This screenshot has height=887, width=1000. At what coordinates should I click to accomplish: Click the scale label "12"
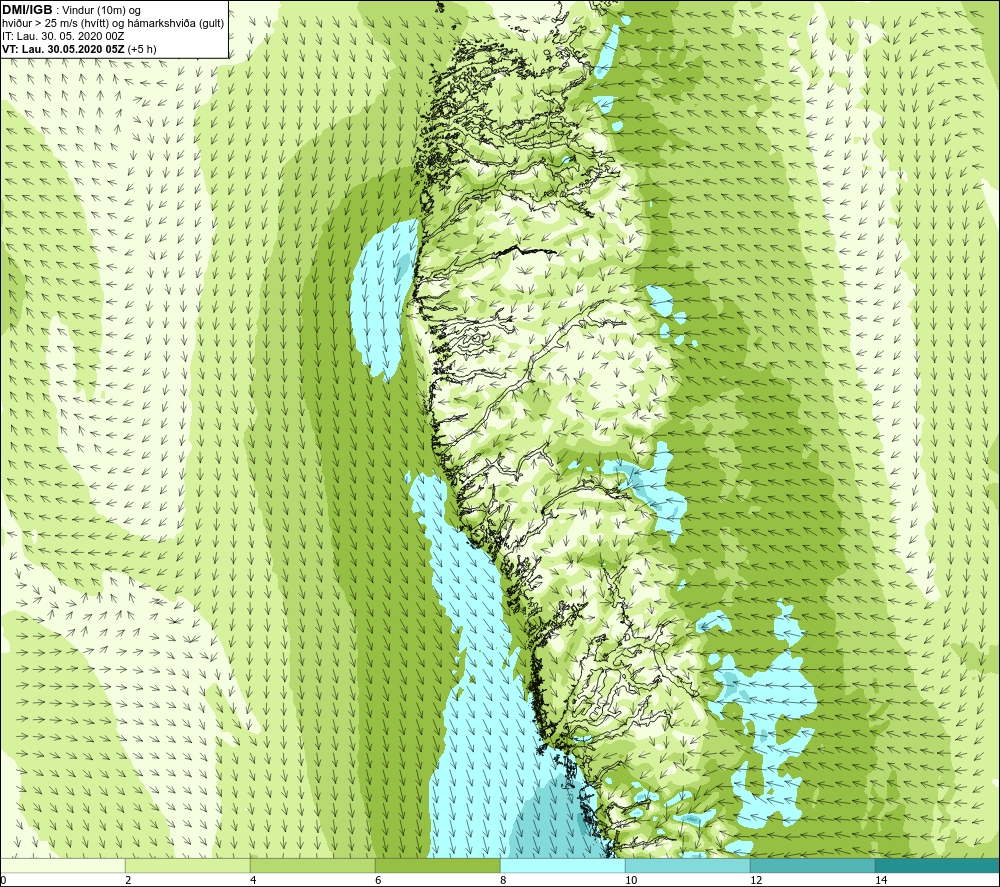coord(756,881)
